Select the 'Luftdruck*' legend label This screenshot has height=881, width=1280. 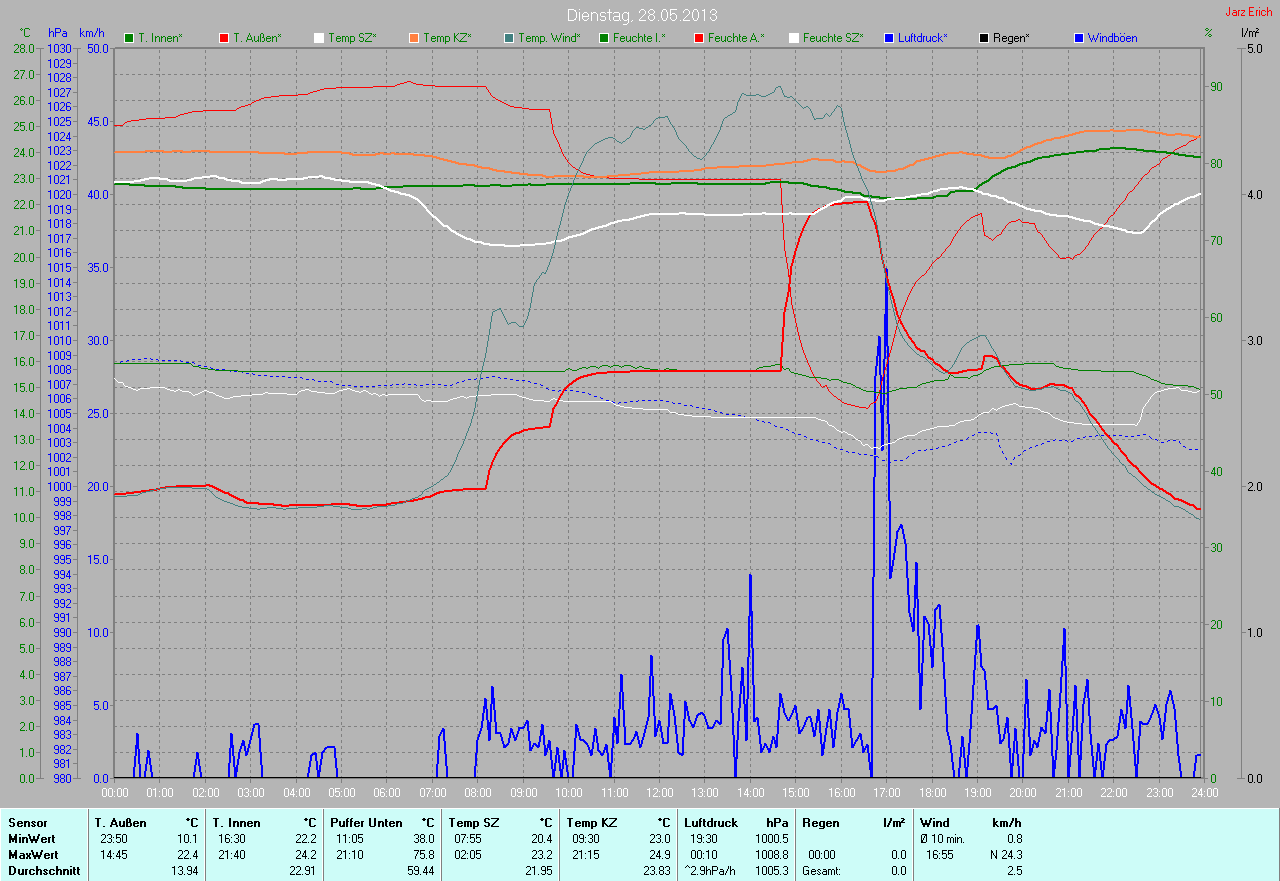[923, 38]
